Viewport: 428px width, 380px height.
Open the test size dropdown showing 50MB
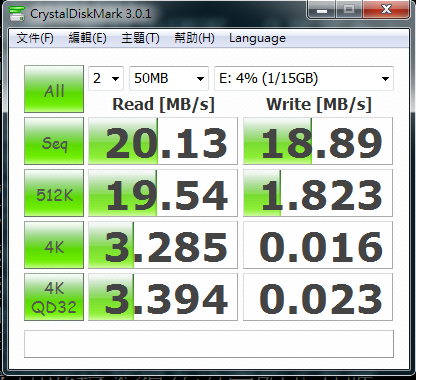169,78
